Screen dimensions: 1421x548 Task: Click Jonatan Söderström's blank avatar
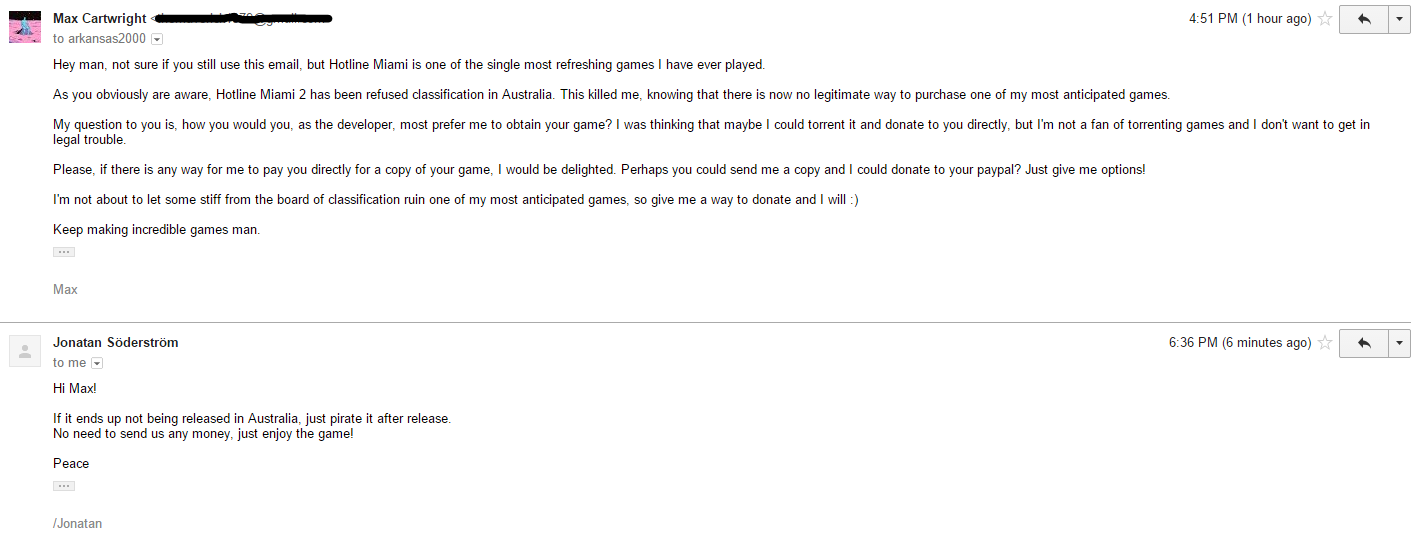[25, 351]
